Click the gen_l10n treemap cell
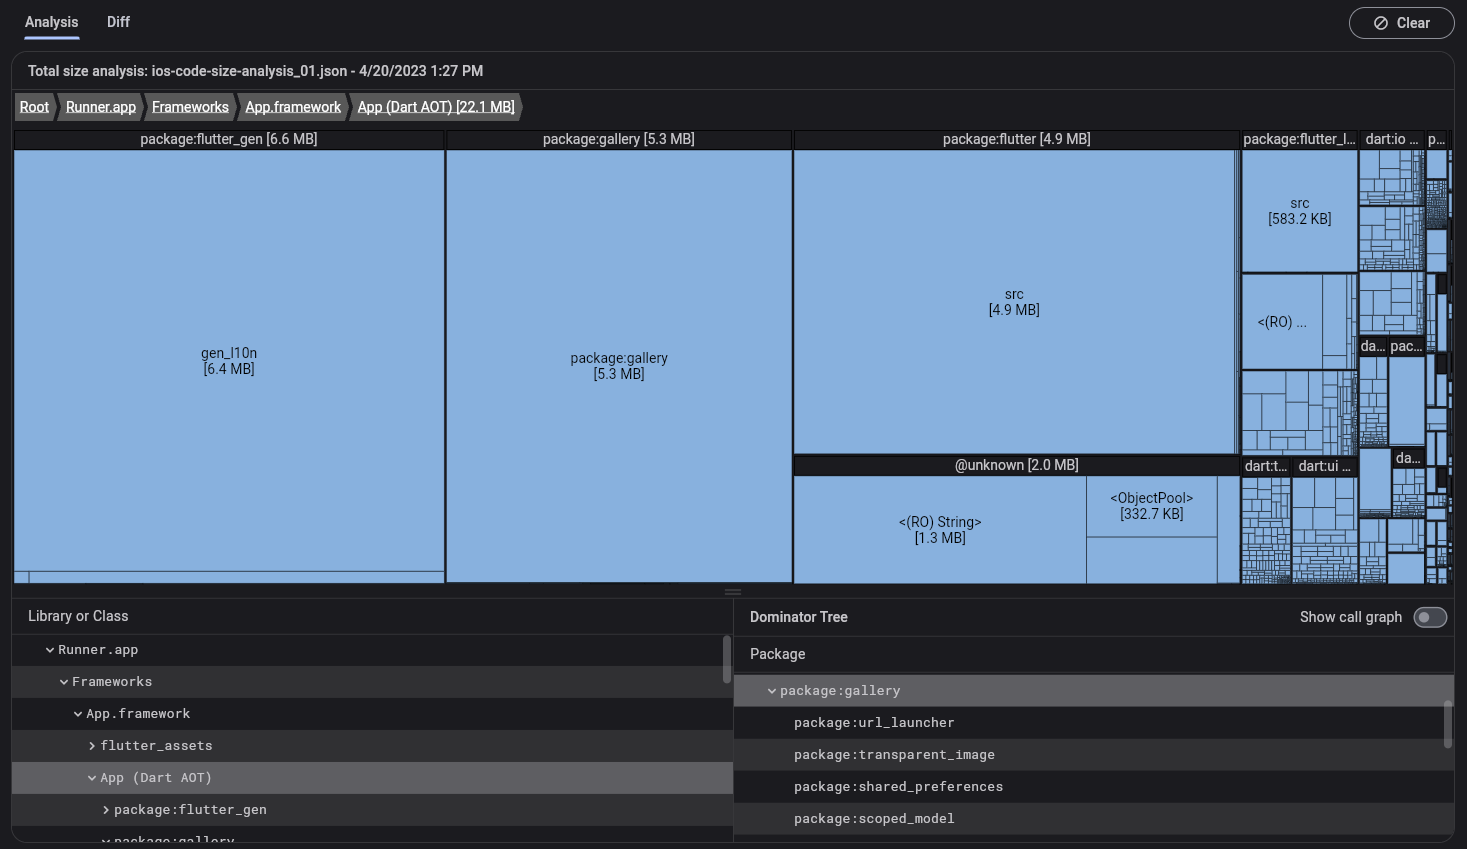The image size is (1467, 849). pyautogui.click(x=228, y=360)
